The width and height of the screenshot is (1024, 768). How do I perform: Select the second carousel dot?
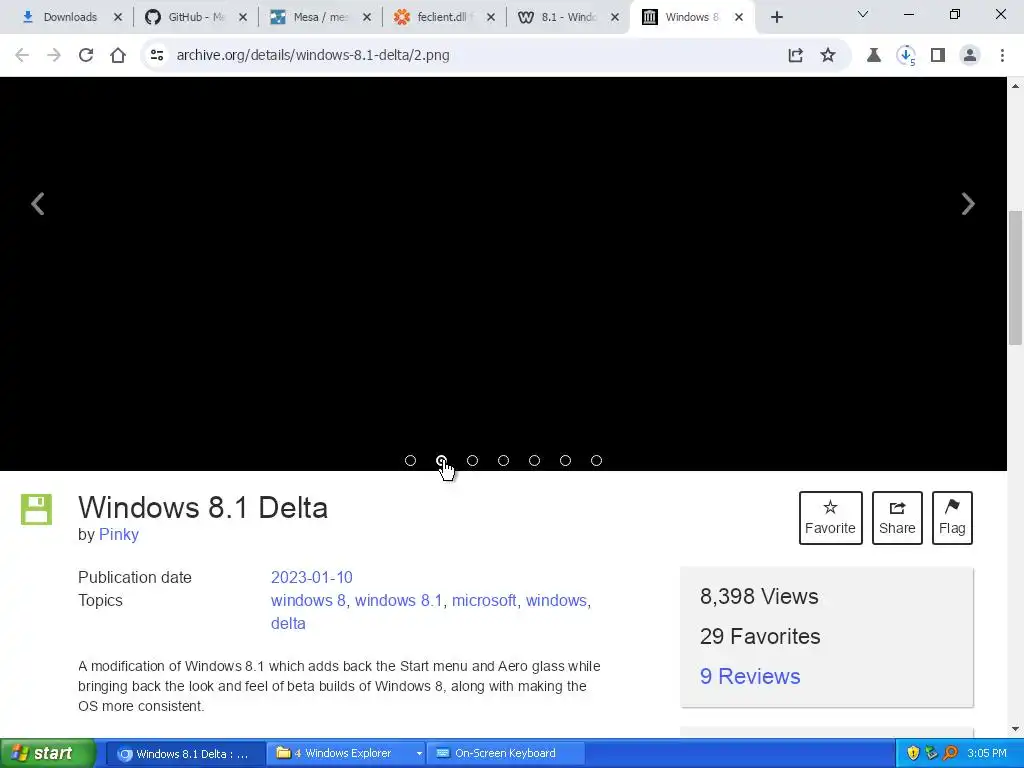pos(441,460)
